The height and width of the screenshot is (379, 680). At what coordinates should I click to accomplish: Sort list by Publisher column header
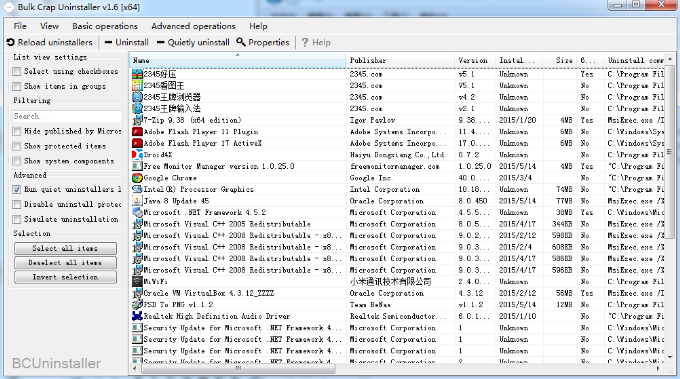pyautogui.click(x=400, y=60)
